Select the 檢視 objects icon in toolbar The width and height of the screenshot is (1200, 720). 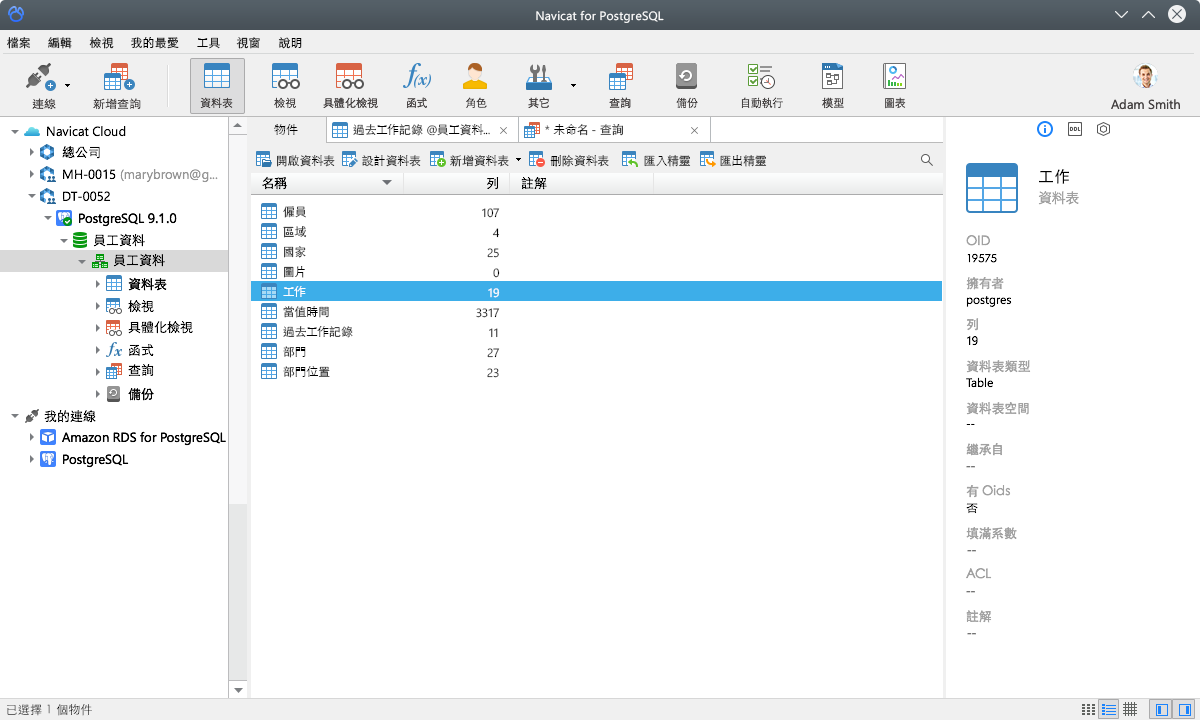pyautogui.click(x=284, y=84)
